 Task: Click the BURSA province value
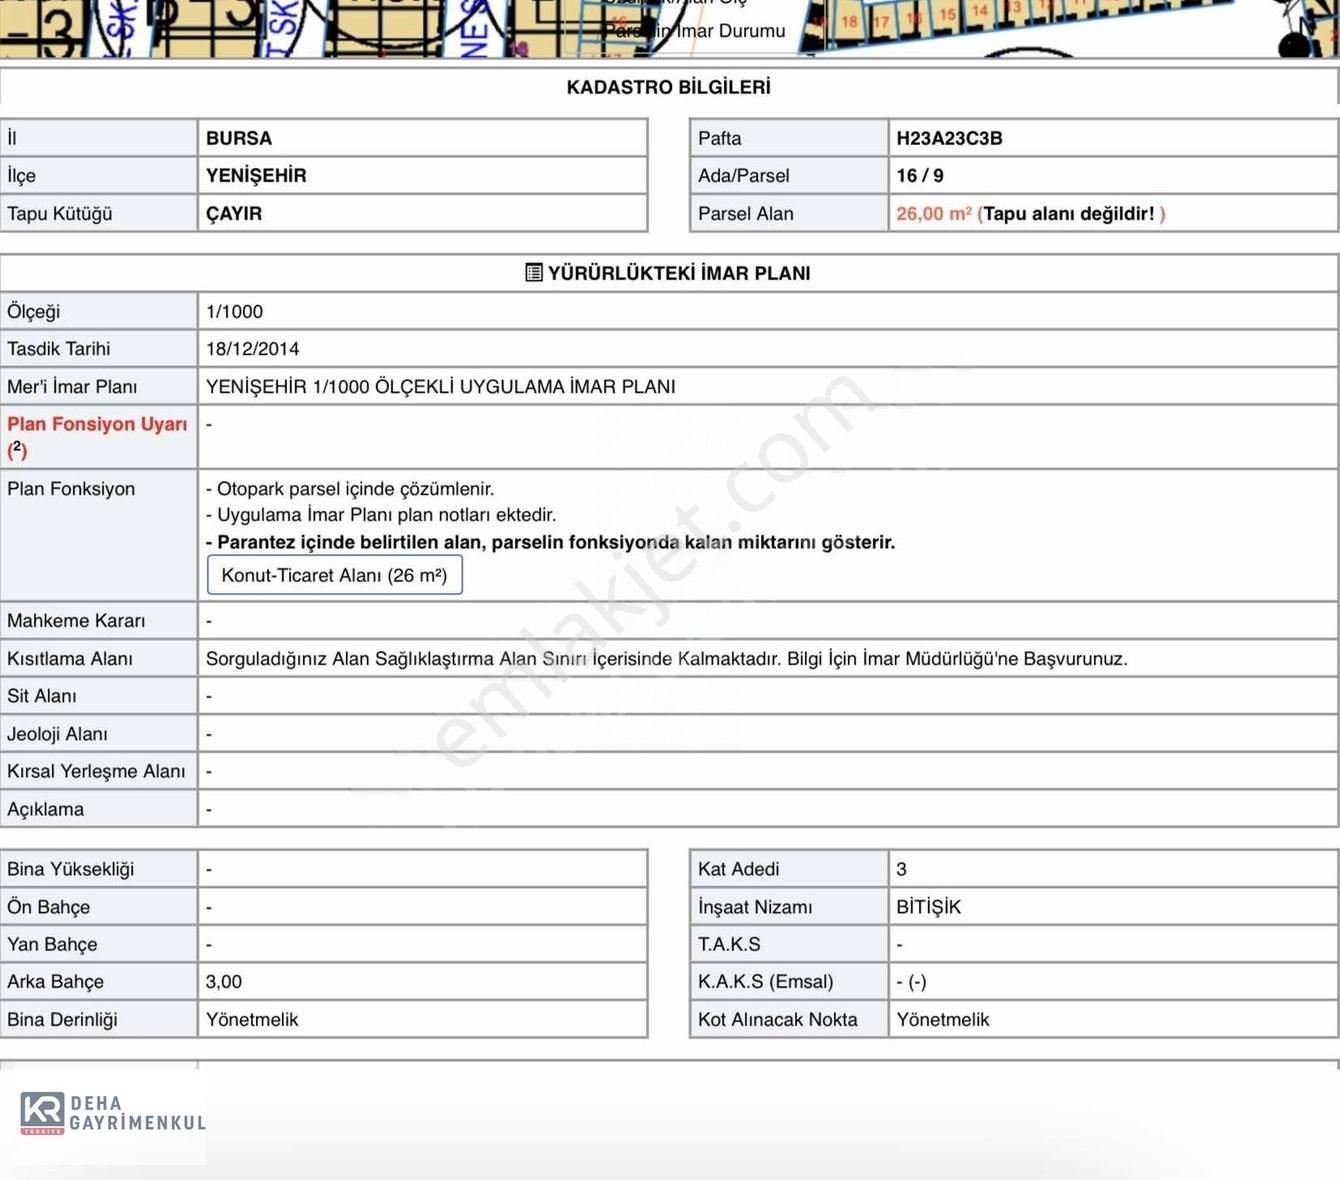click(x=239, y=138)
